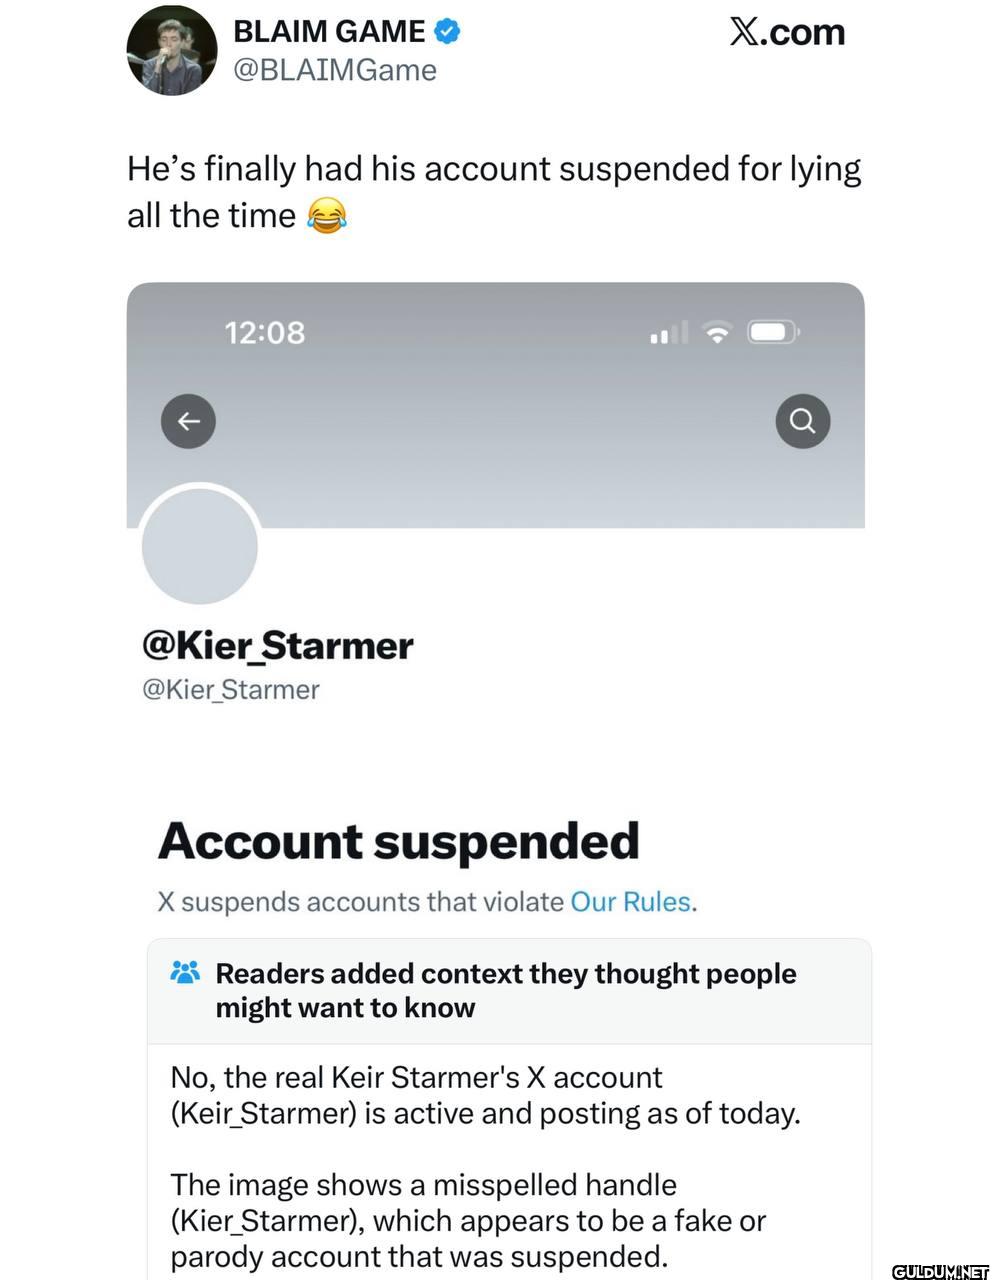
Task: Click the X.com logo
Action: tap(787, 32)
